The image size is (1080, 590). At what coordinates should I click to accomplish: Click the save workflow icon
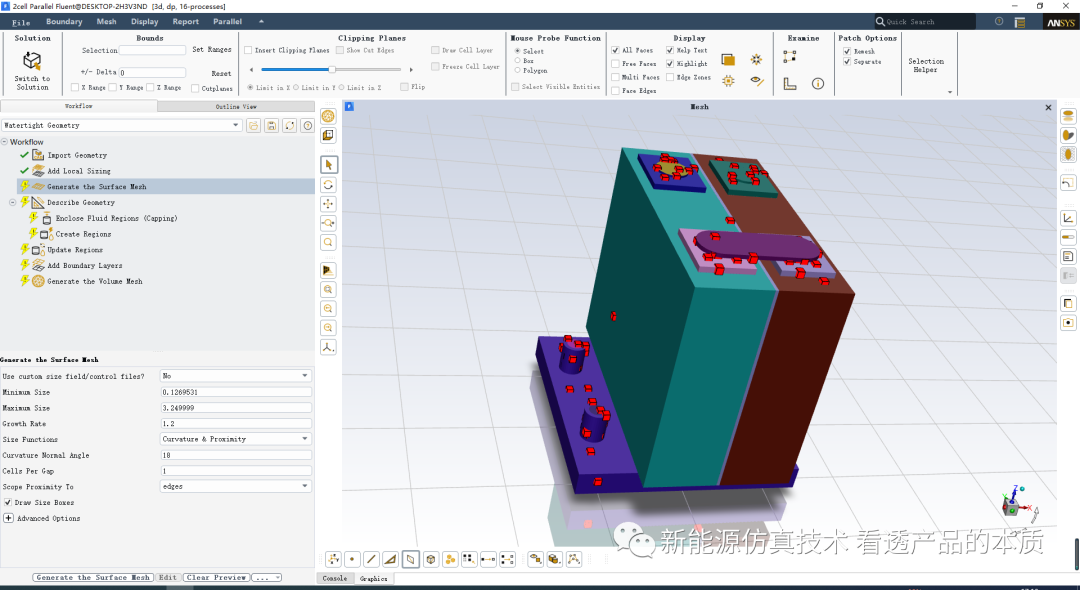tap(271, 126)
